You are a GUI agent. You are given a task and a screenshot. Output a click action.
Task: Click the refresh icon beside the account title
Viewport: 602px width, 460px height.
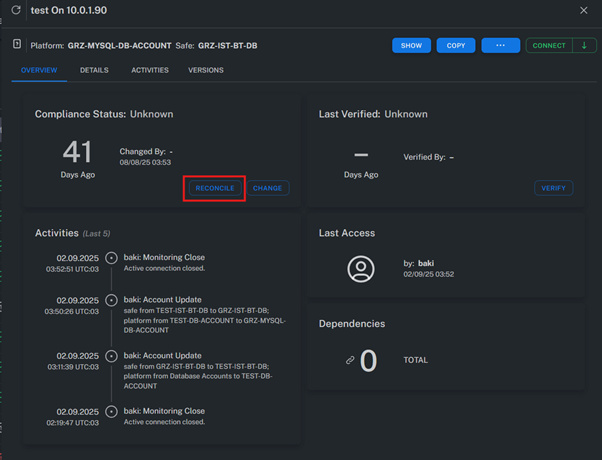point(16,10)
